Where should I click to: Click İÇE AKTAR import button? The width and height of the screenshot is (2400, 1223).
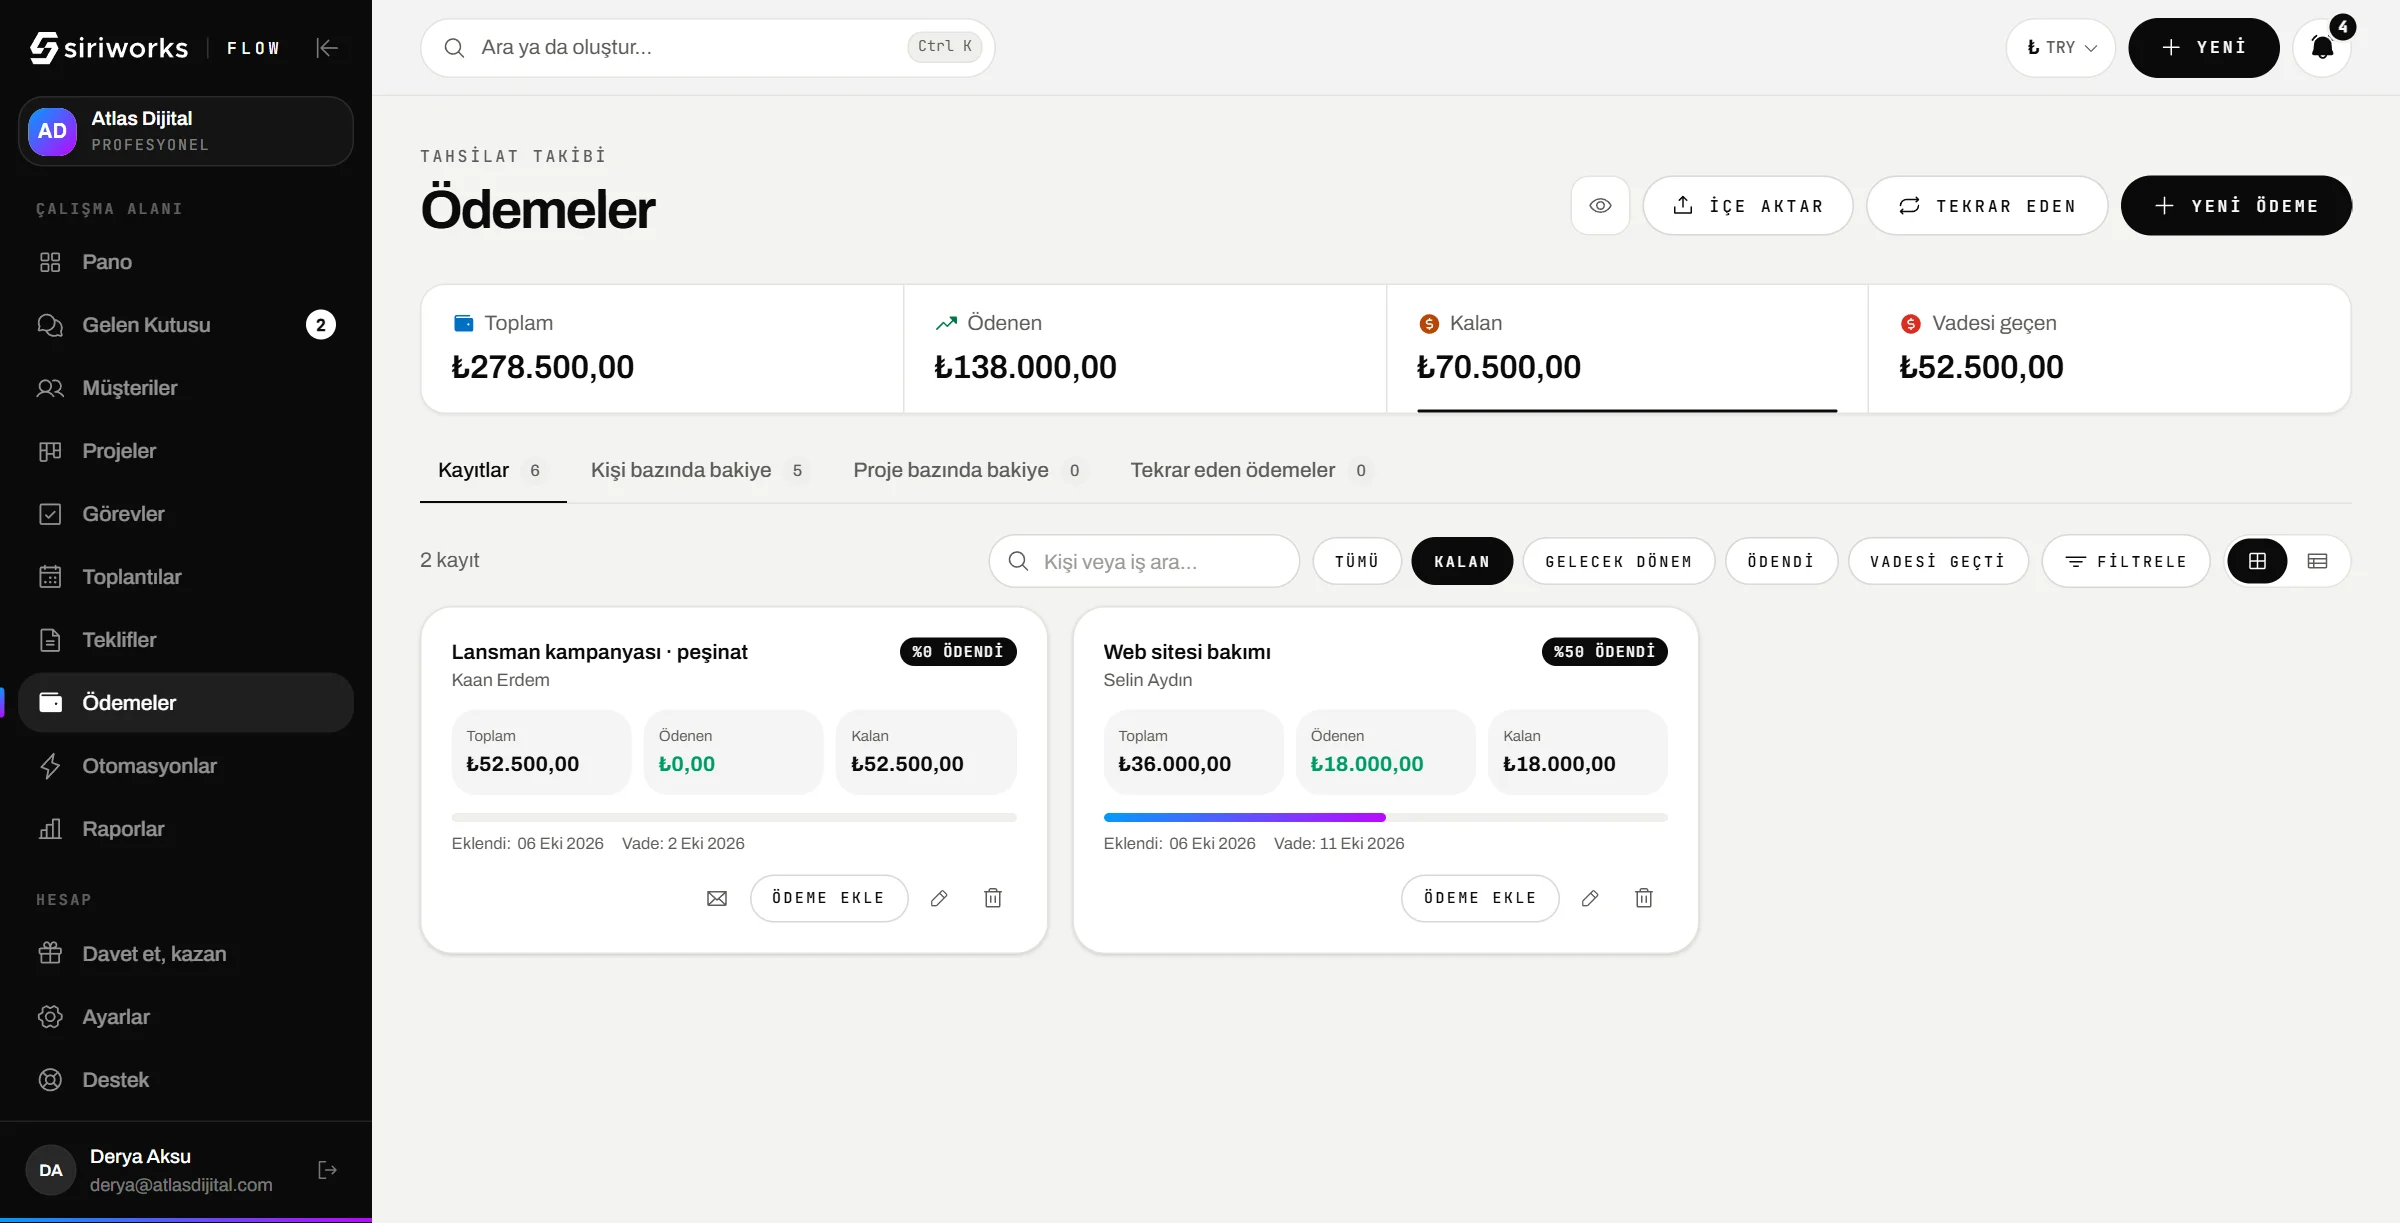pyautogui.click(x=1747, y=205)
